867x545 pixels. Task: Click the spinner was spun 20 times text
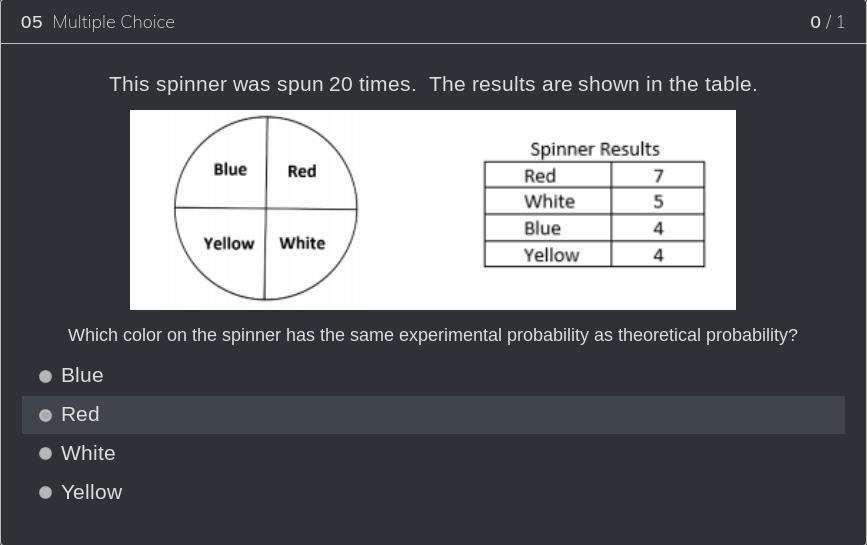pyautogui.click(x=433, y=84)
